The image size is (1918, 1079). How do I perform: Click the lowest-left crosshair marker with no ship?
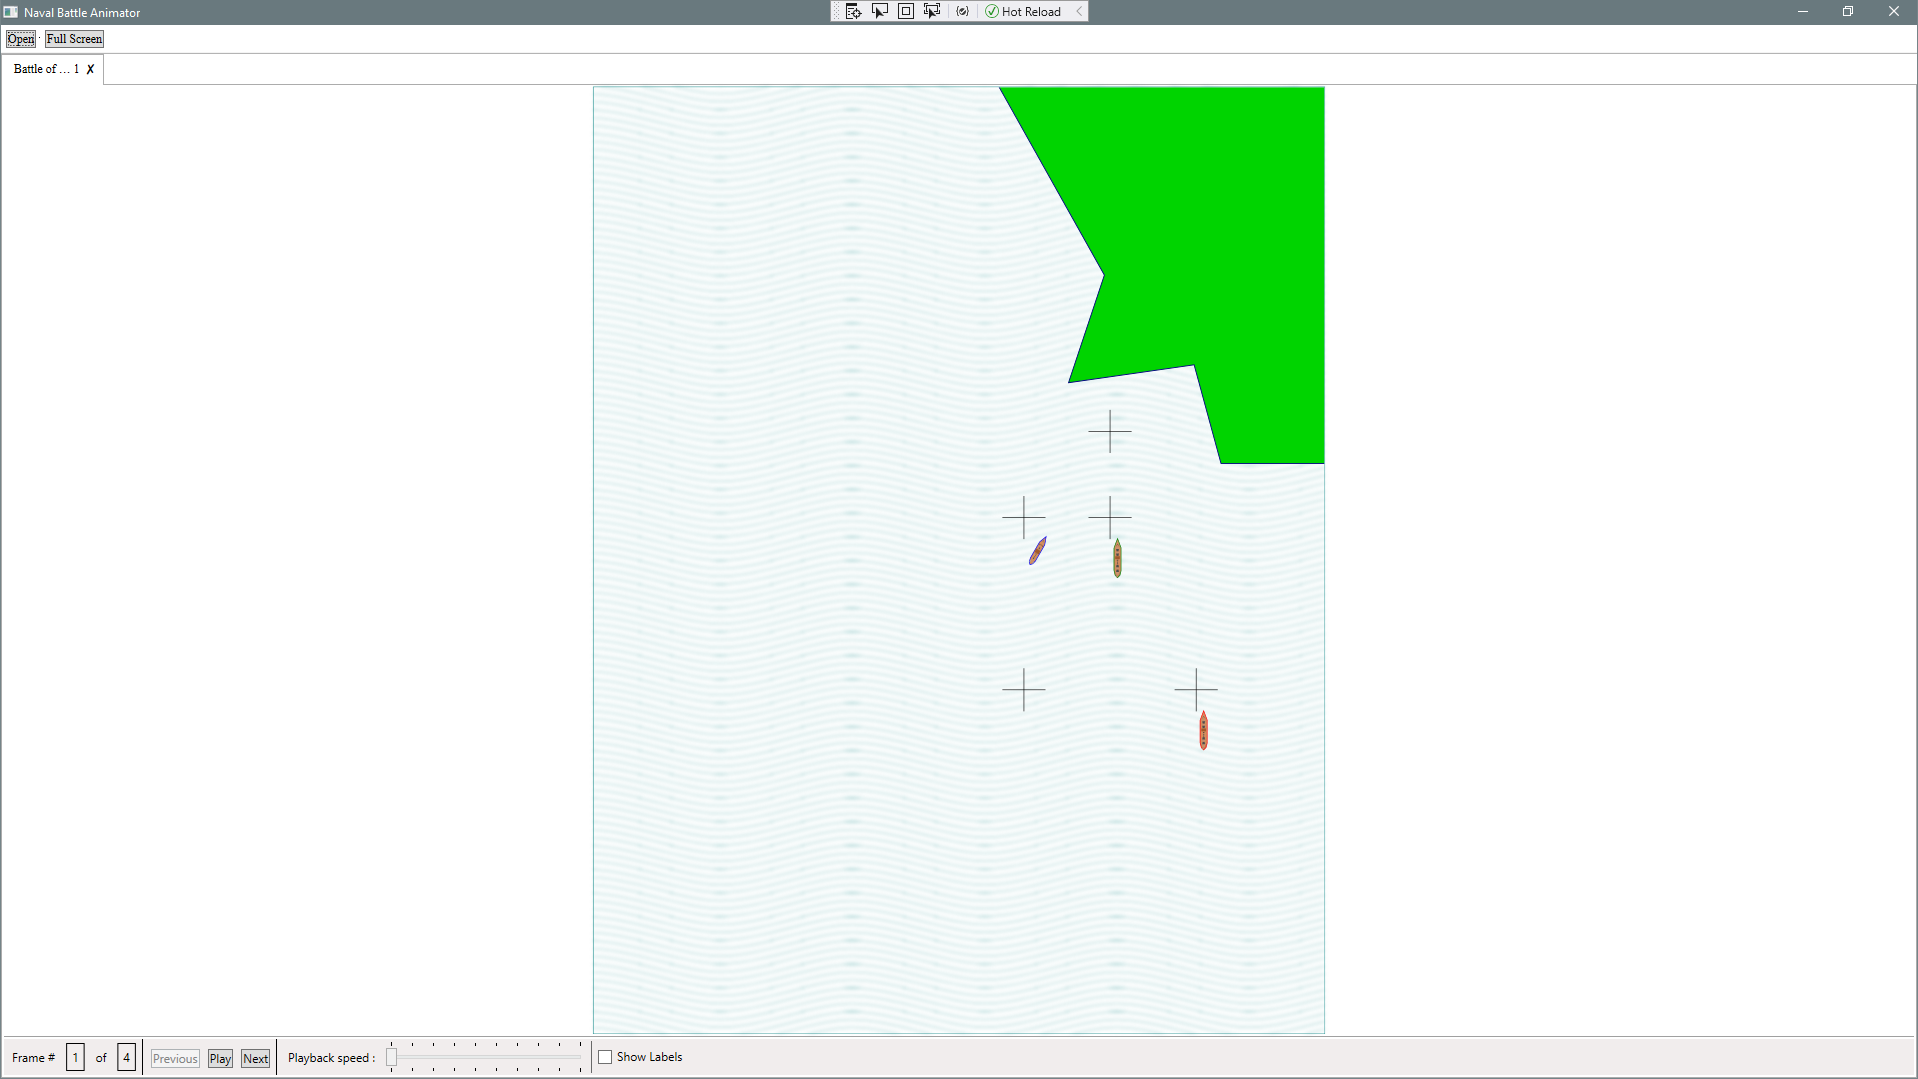1024,689
